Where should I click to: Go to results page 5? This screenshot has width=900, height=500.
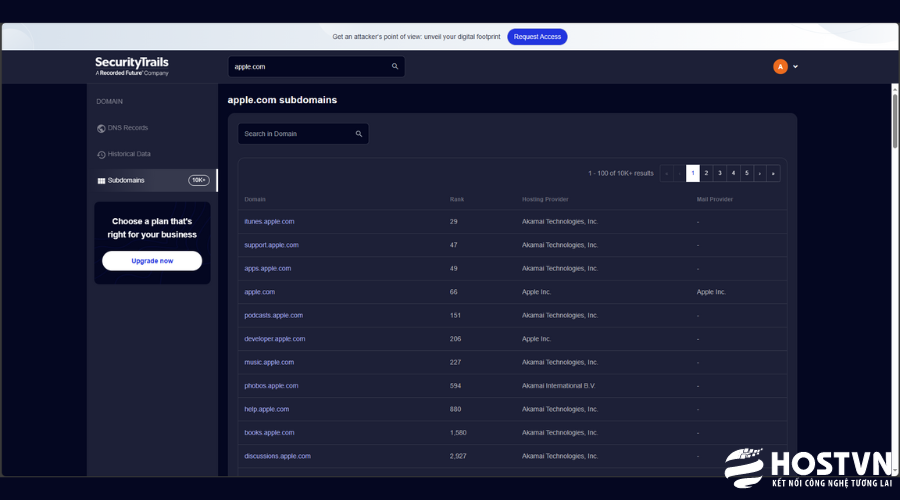click(x=747, y=173)
